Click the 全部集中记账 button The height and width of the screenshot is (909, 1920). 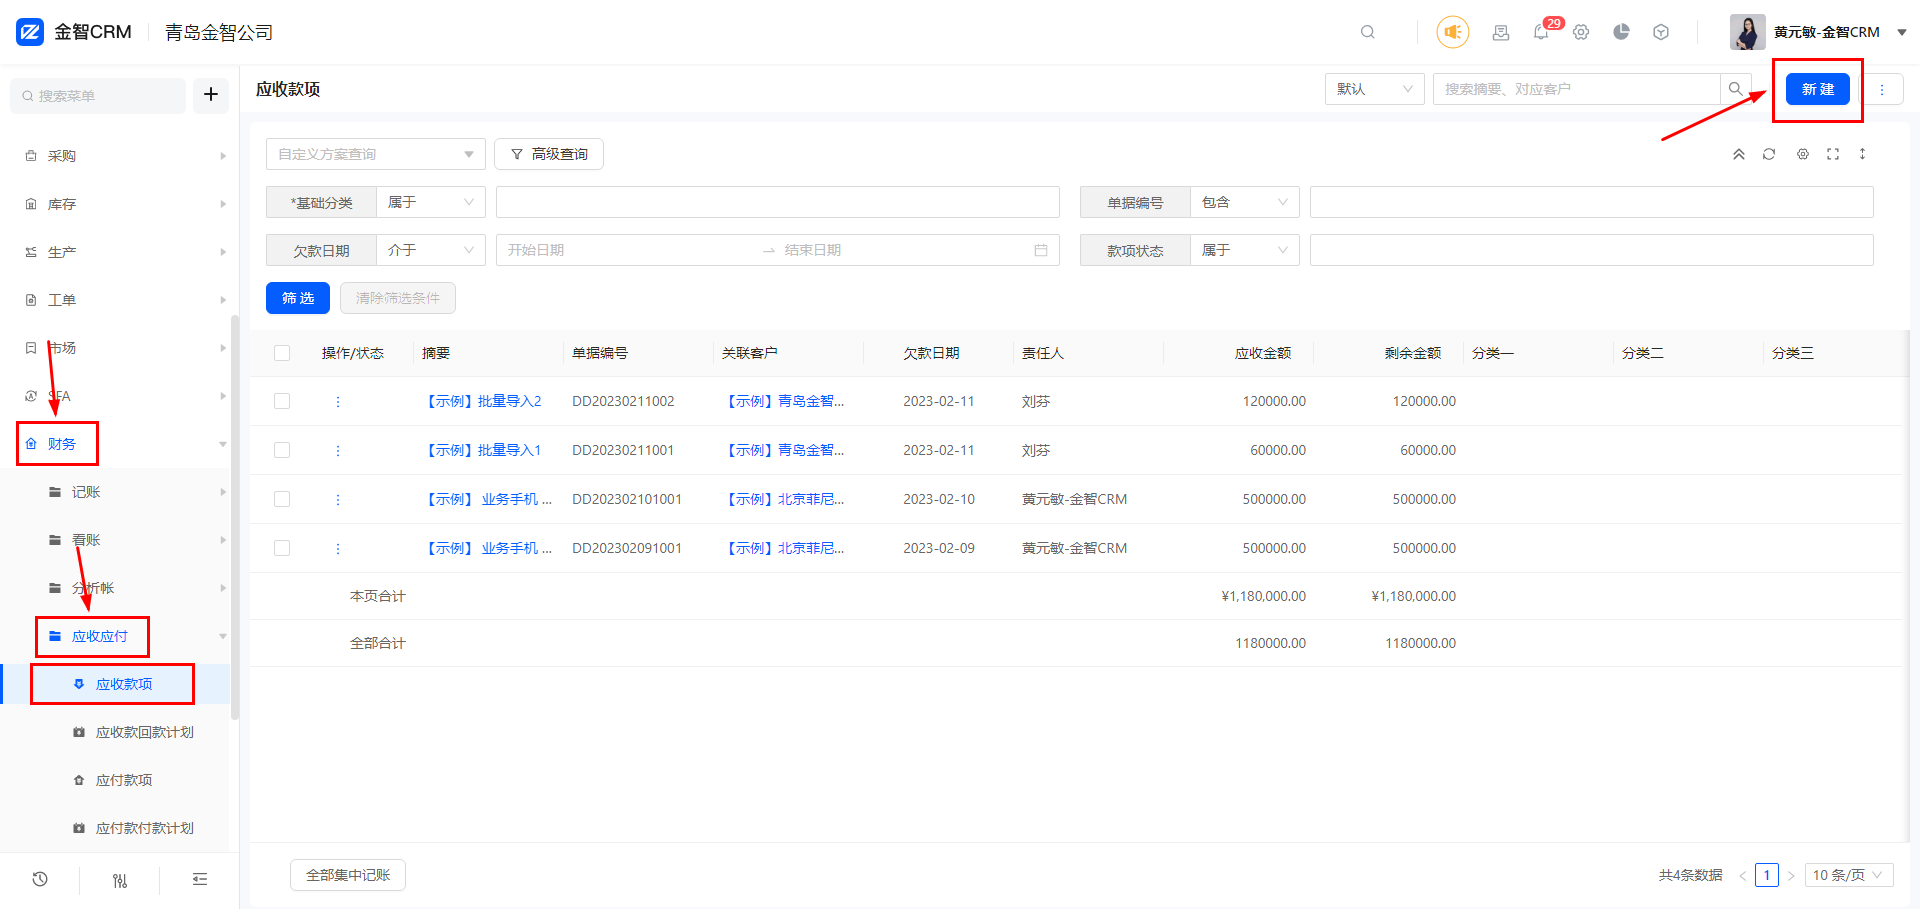click(348, 875)
